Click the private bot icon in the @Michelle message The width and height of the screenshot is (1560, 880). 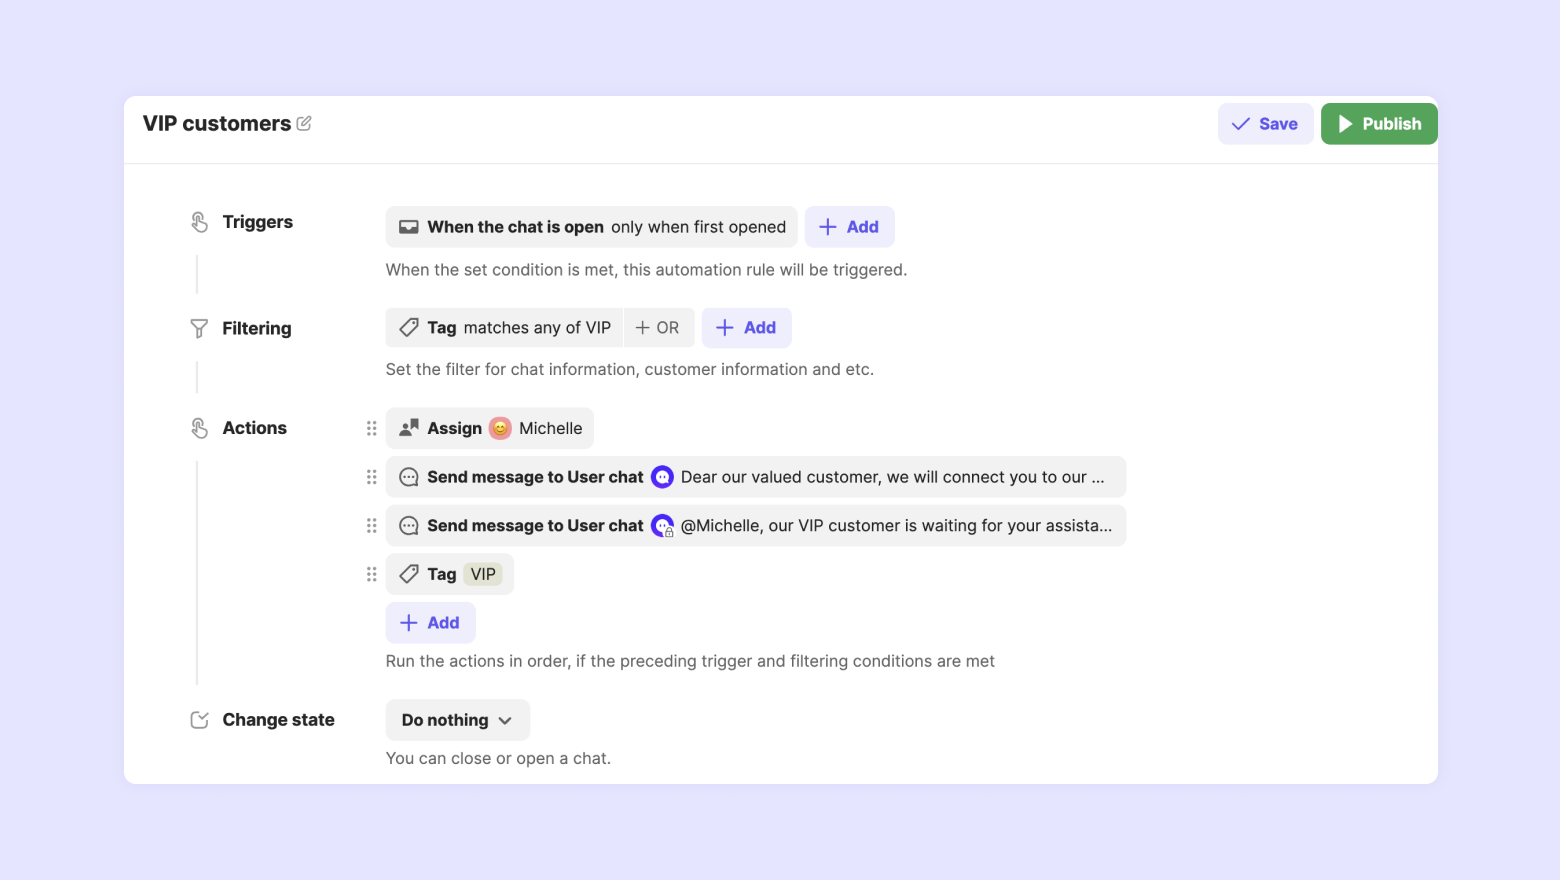(662, 526)
